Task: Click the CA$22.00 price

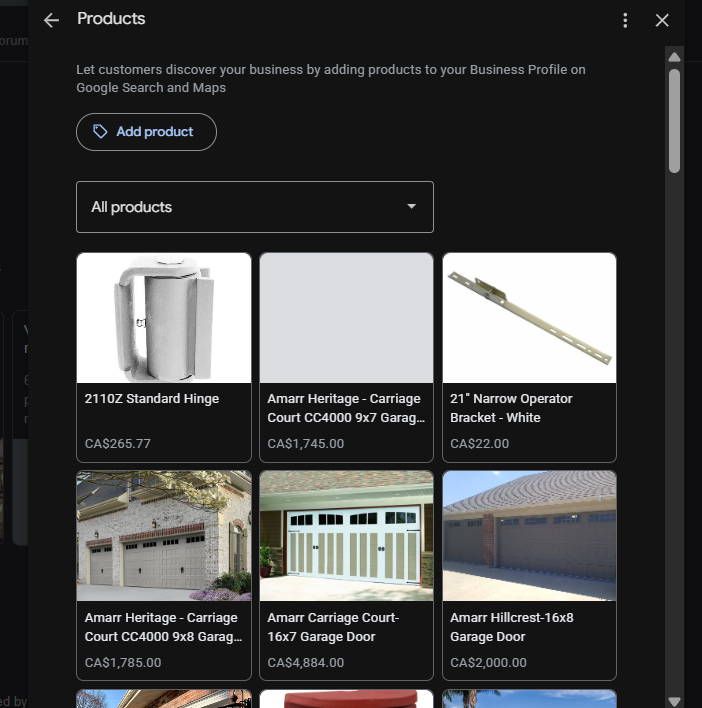Action: coord(479,443)
